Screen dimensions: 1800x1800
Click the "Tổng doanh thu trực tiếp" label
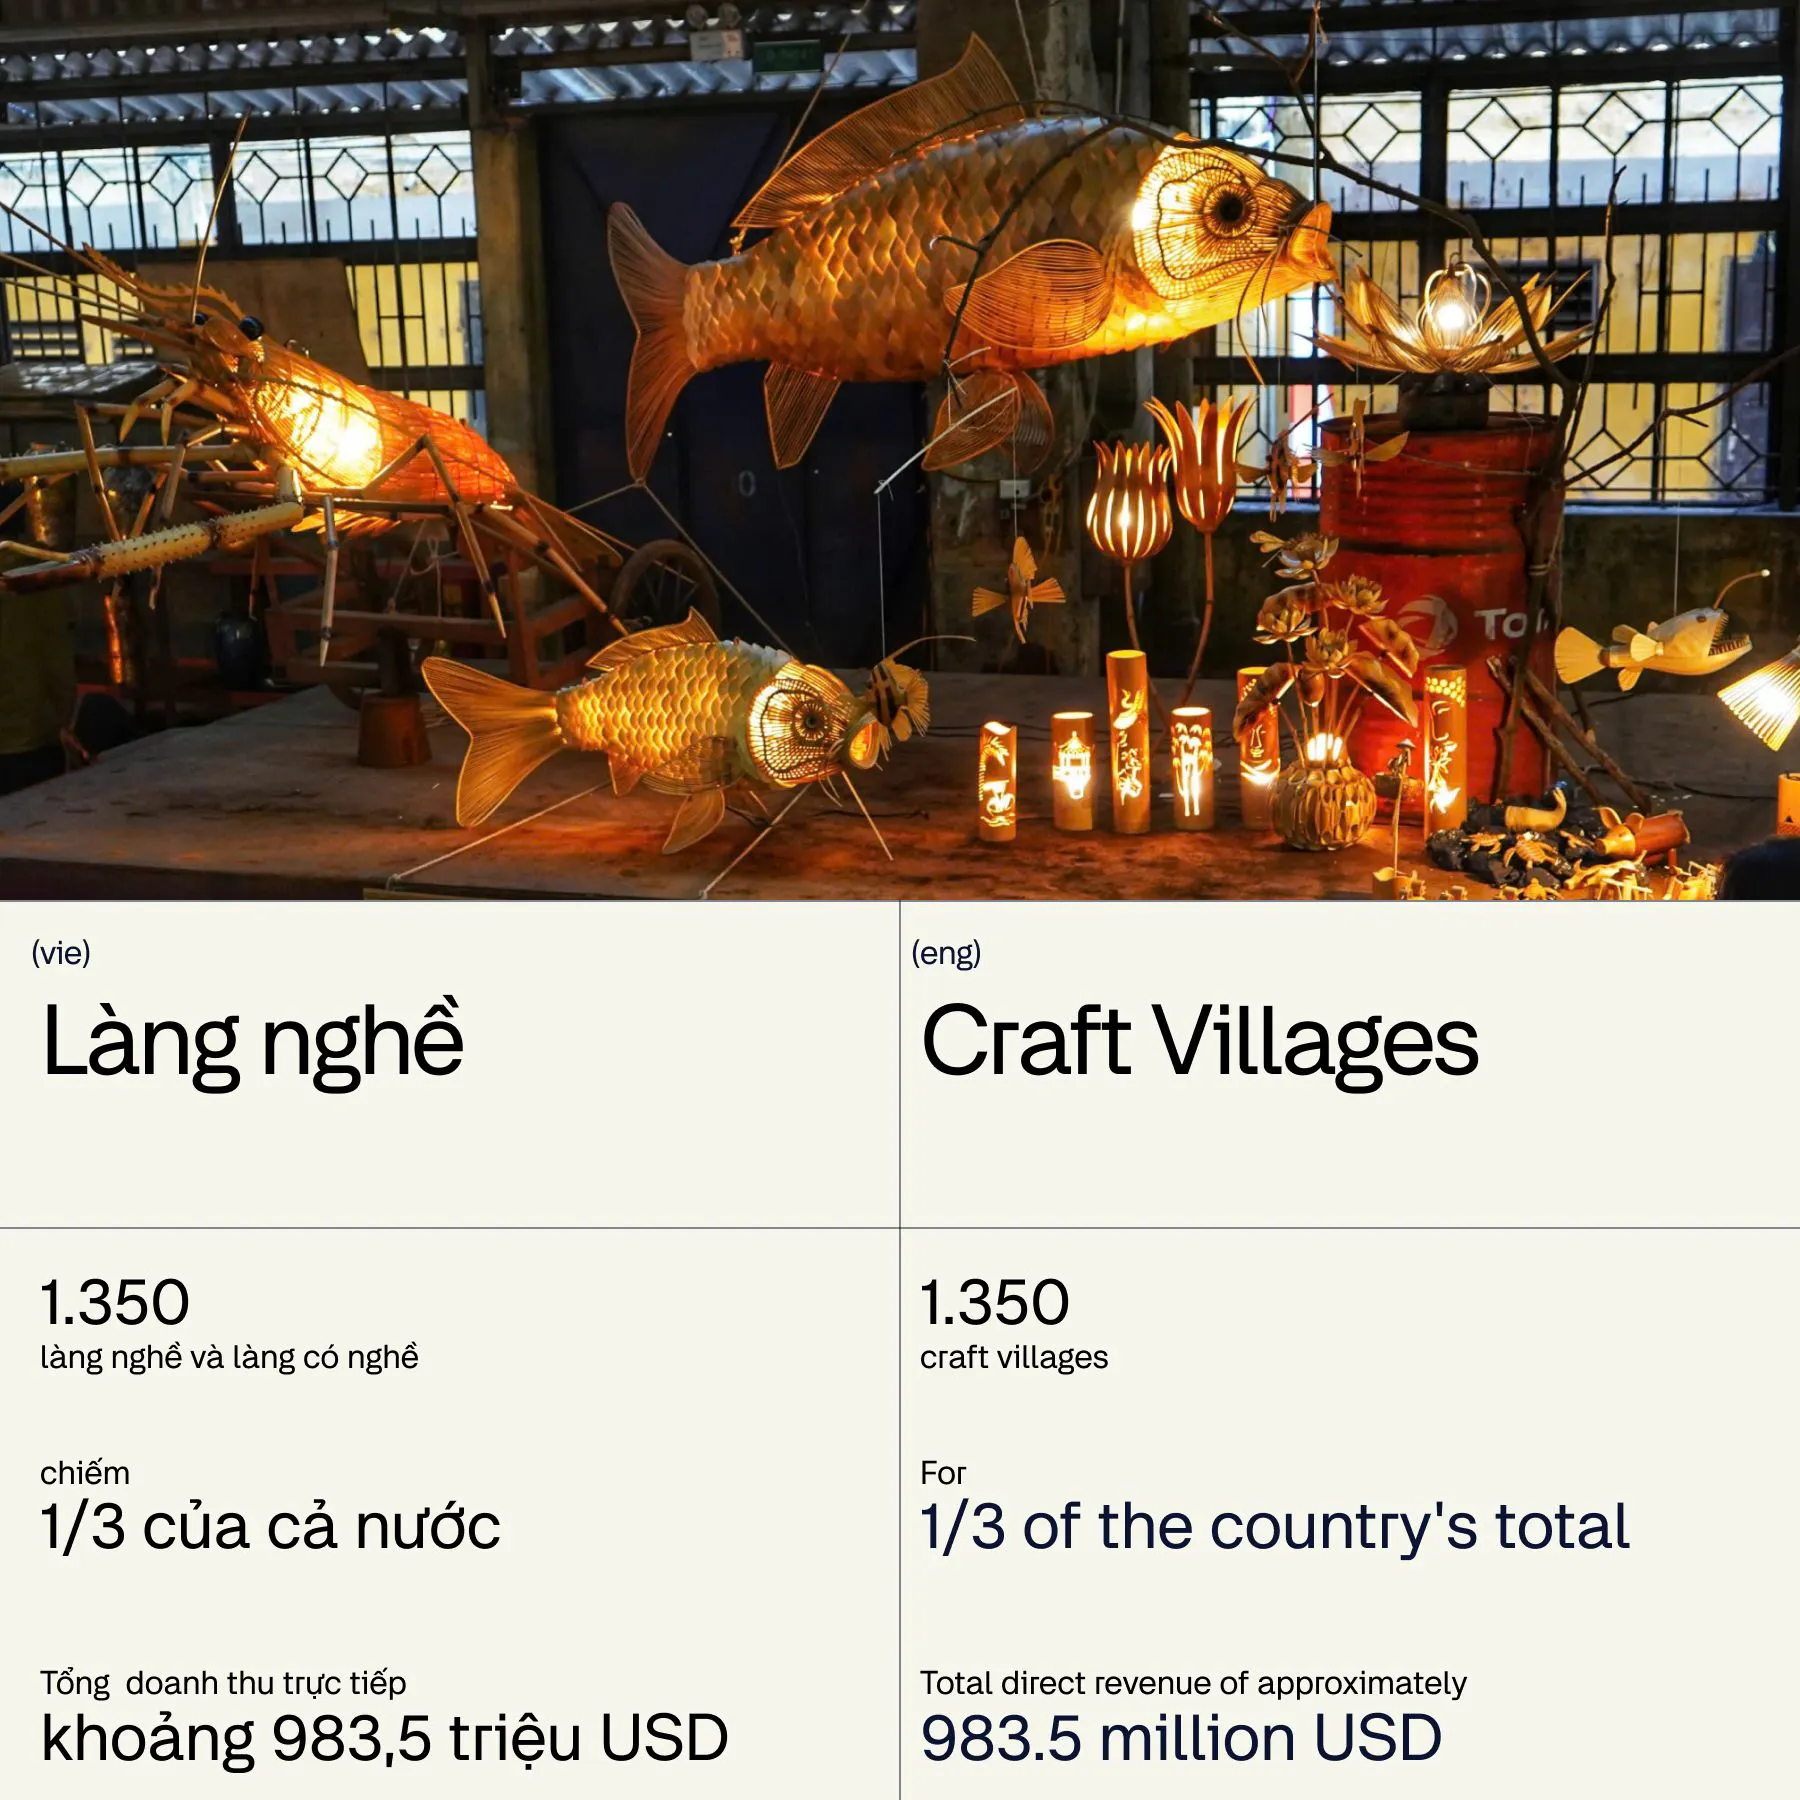click(223, 1683)
